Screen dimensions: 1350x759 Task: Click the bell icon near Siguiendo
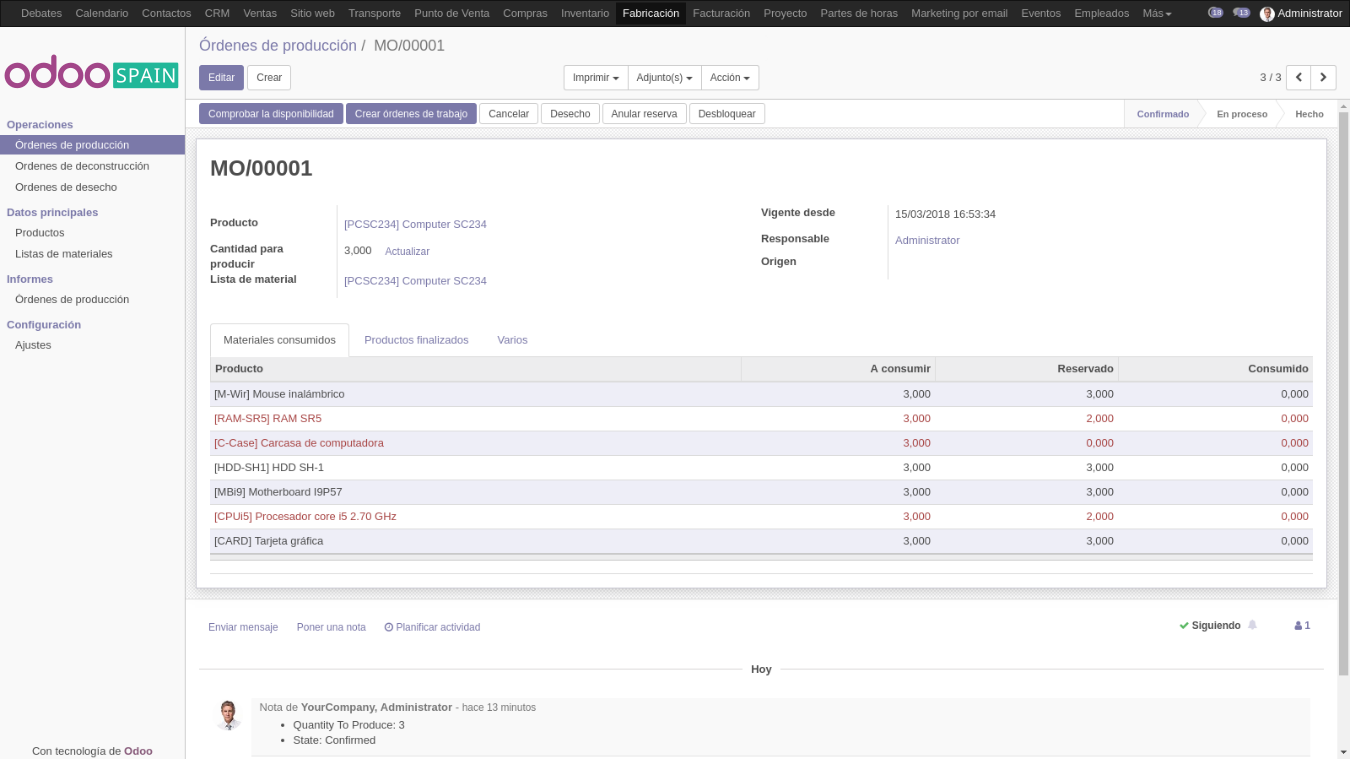(1251, 625)
